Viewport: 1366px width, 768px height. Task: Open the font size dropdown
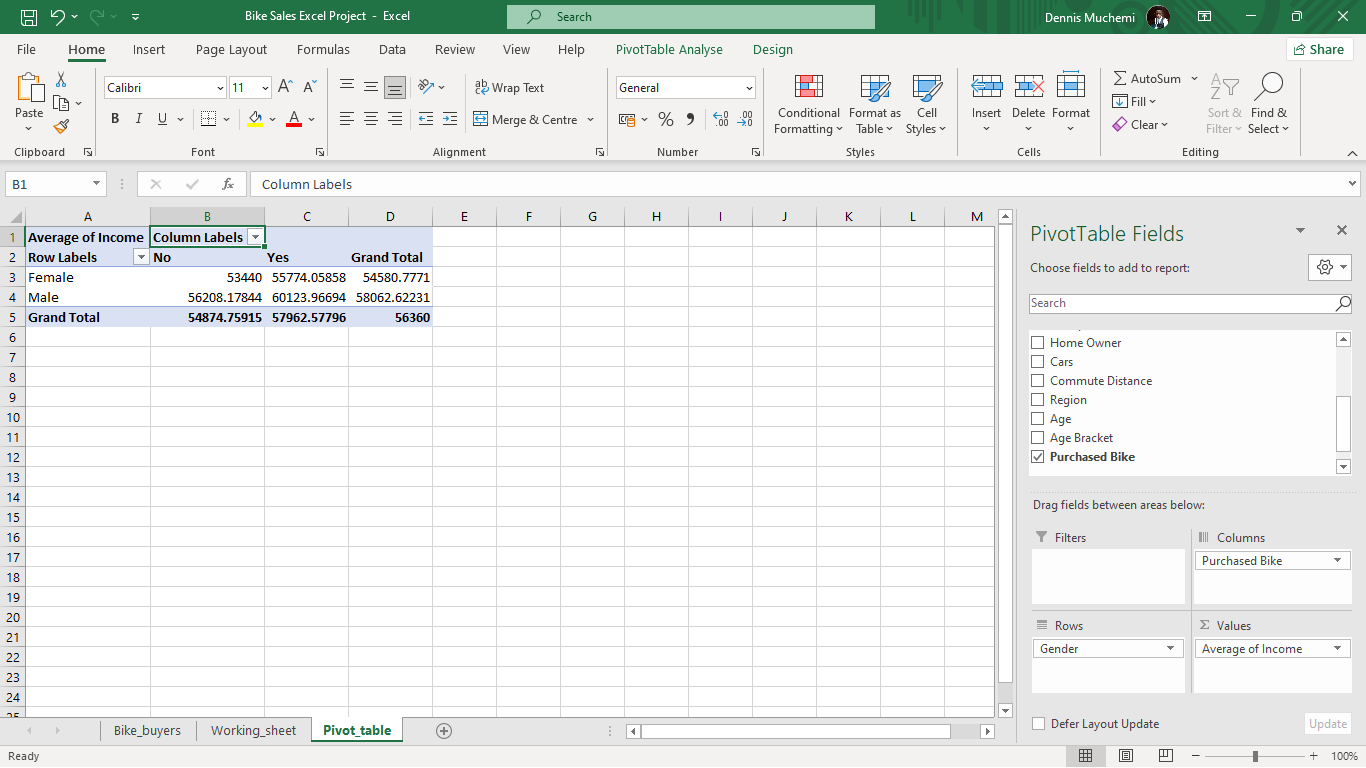265,88
